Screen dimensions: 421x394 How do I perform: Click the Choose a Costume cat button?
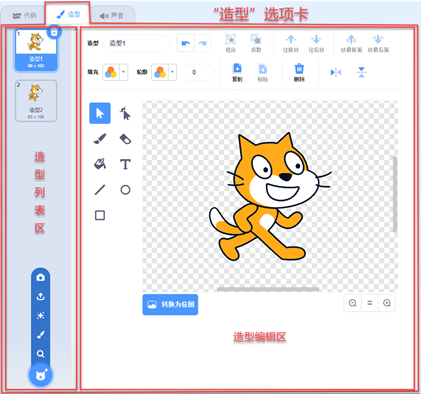point(41,375)
